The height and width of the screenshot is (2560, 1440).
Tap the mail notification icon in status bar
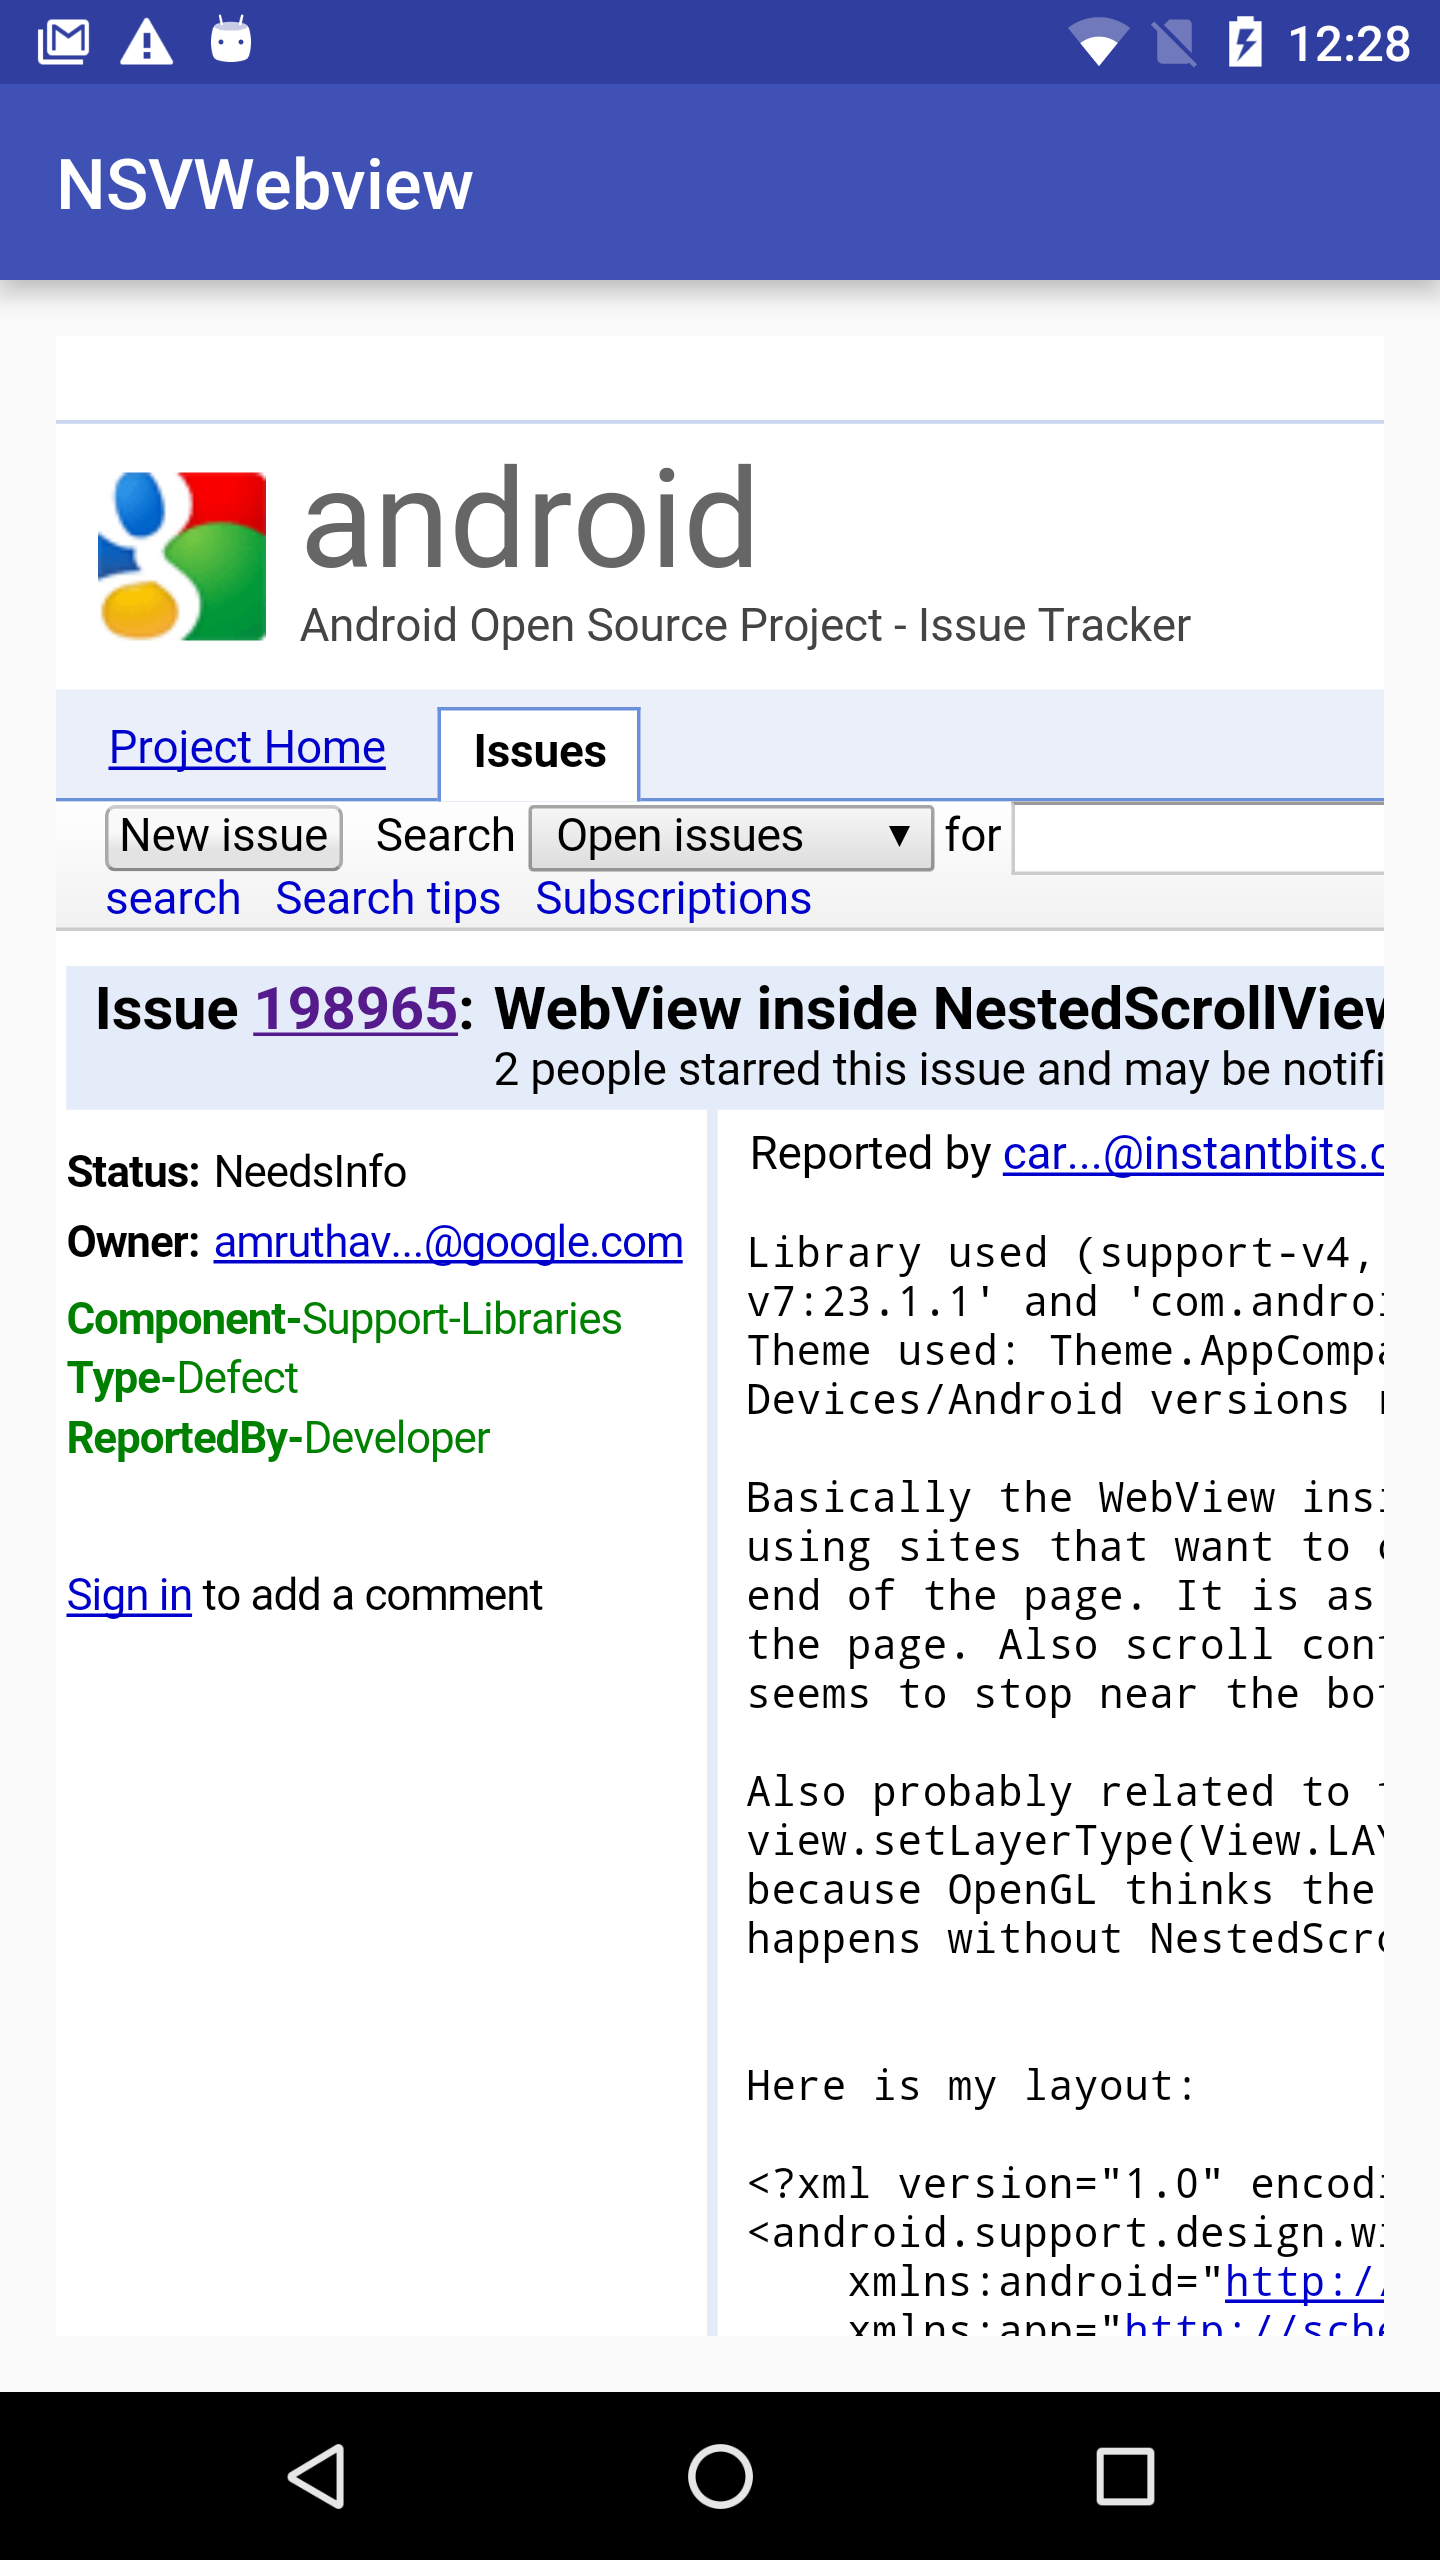[x=63, y=42]
